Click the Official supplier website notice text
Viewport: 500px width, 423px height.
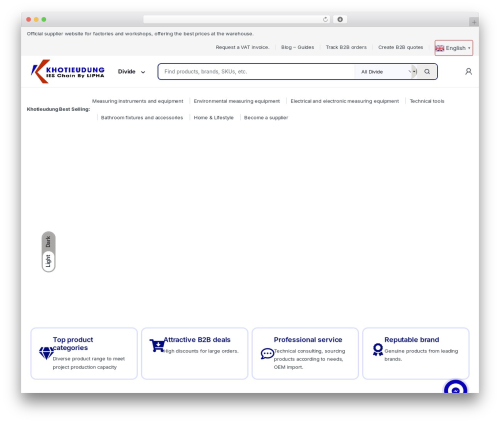140,34
